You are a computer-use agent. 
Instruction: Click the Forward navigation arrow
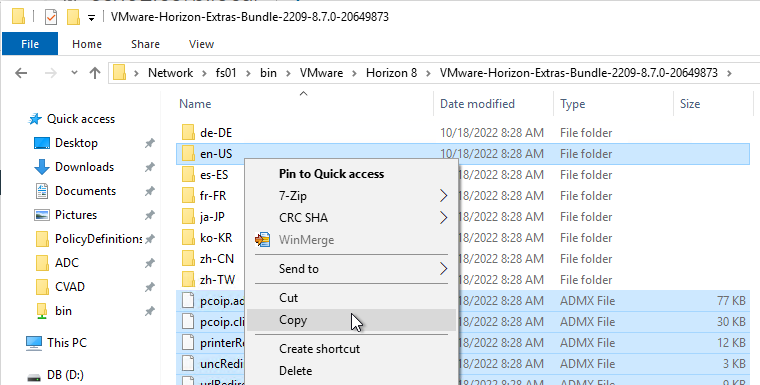[x=50, y=73]
